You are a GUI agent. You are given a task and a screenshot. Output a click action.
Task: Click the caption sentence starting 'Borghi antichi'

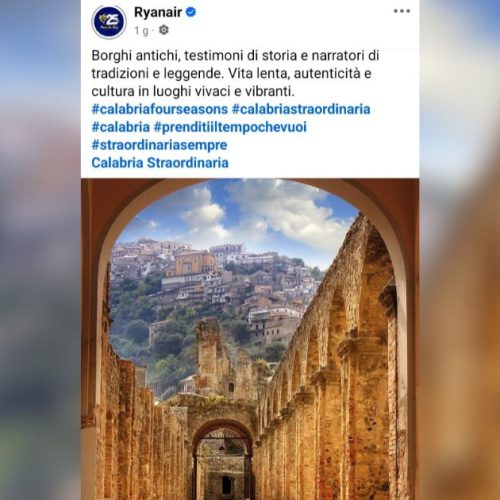[x=231, y=64]
